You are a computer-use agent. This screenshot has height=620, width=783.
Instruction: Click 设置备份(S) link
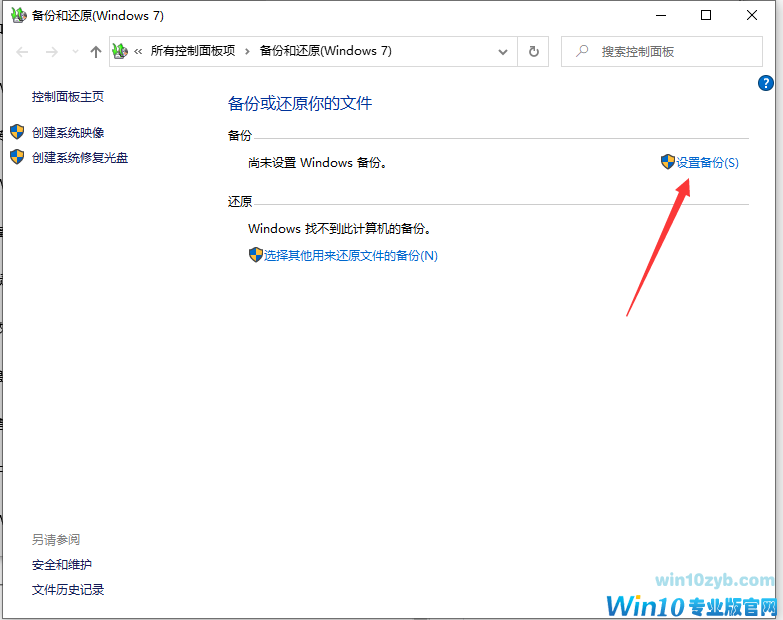pos(707,162)
